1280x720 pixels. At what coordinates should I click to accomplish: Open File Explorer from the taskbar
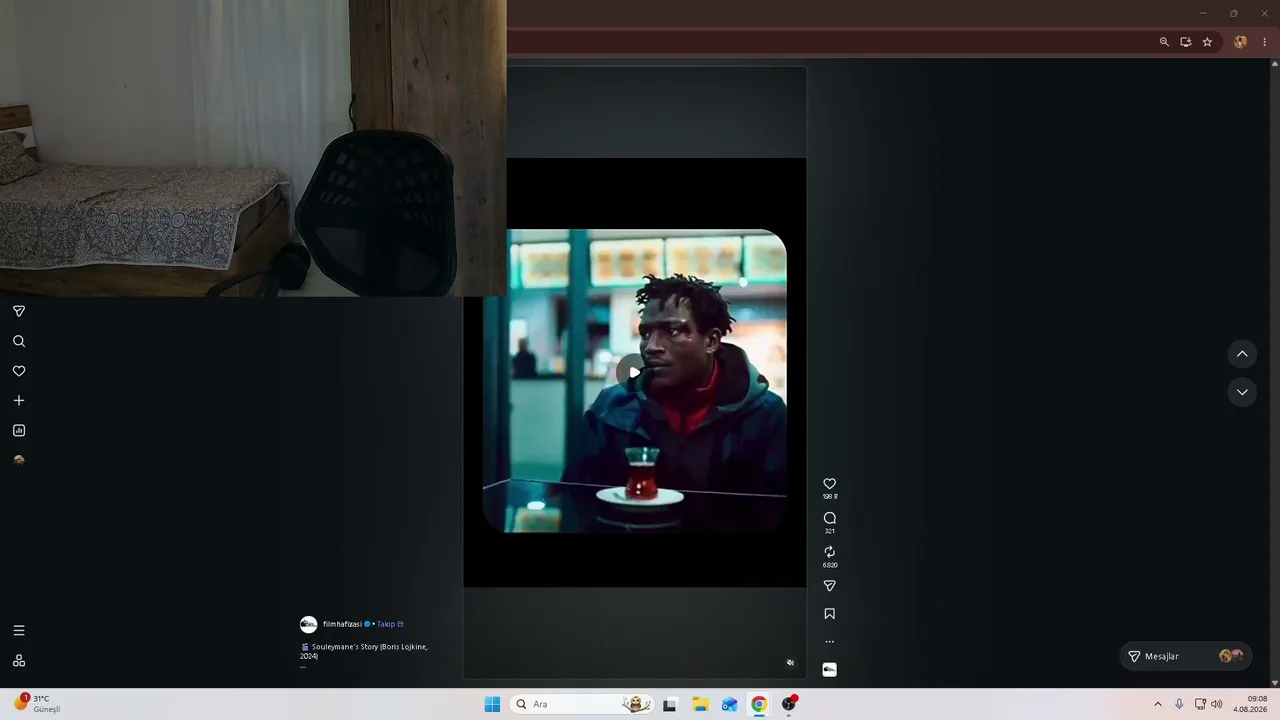(700, 704)
